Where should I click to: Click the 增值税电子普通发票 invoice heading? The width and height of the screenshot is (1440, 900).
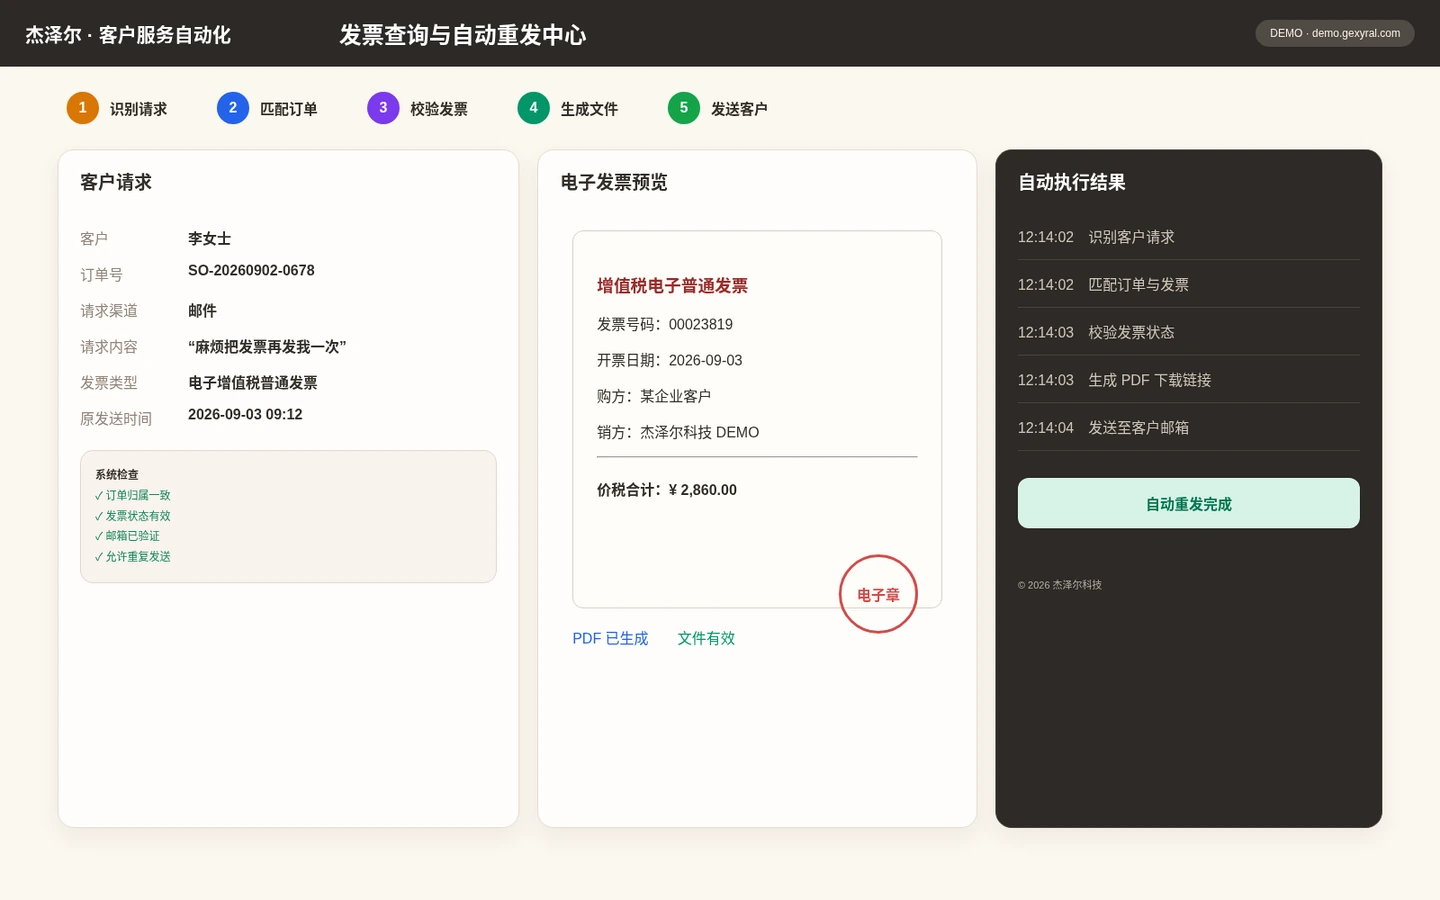[x=672, y=286]
